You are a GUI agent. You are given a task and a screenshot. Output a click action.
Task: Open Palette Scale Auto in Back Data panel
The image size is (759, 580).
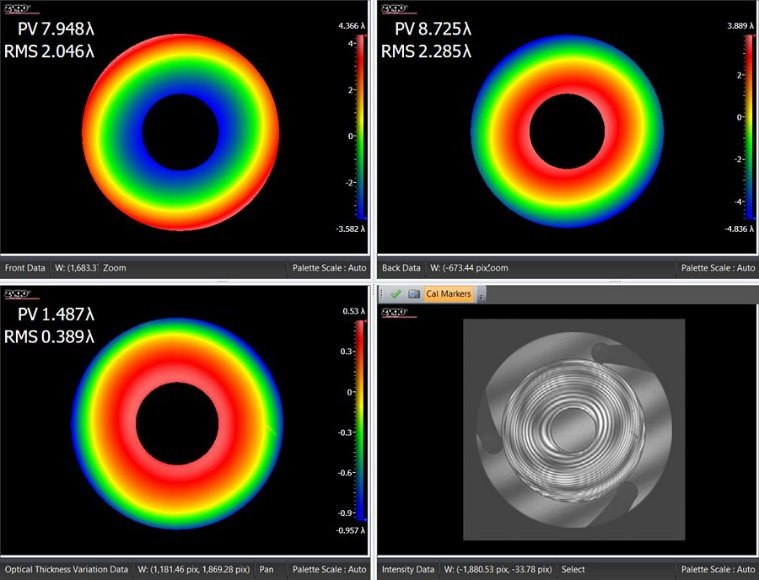[x=716, y=268]
